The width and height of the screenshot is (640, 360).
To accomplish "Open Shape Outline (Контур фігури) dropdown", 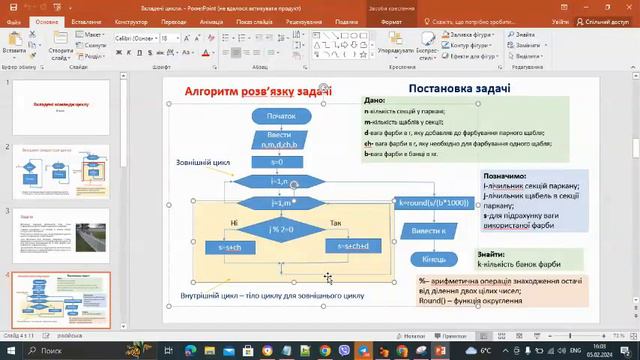I will point(467,45).
